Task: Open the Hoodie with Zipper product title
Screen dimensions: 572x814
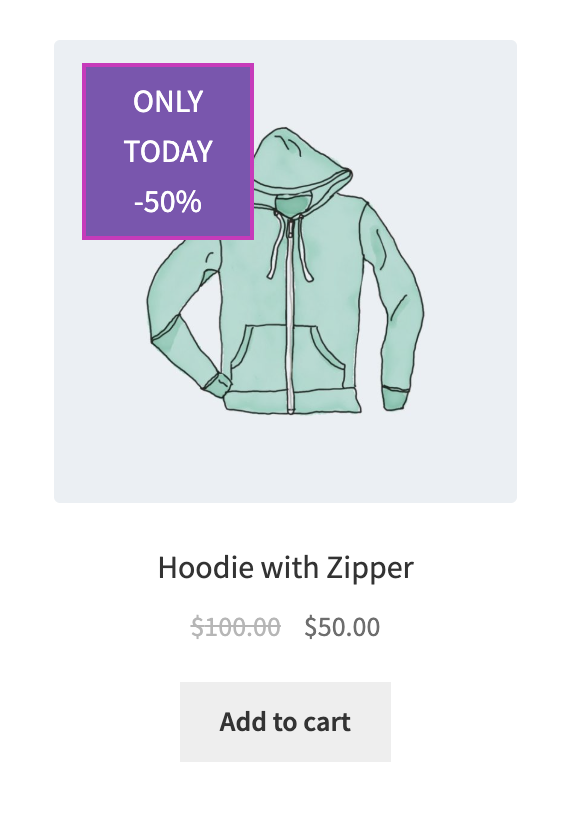Action: 285,567
